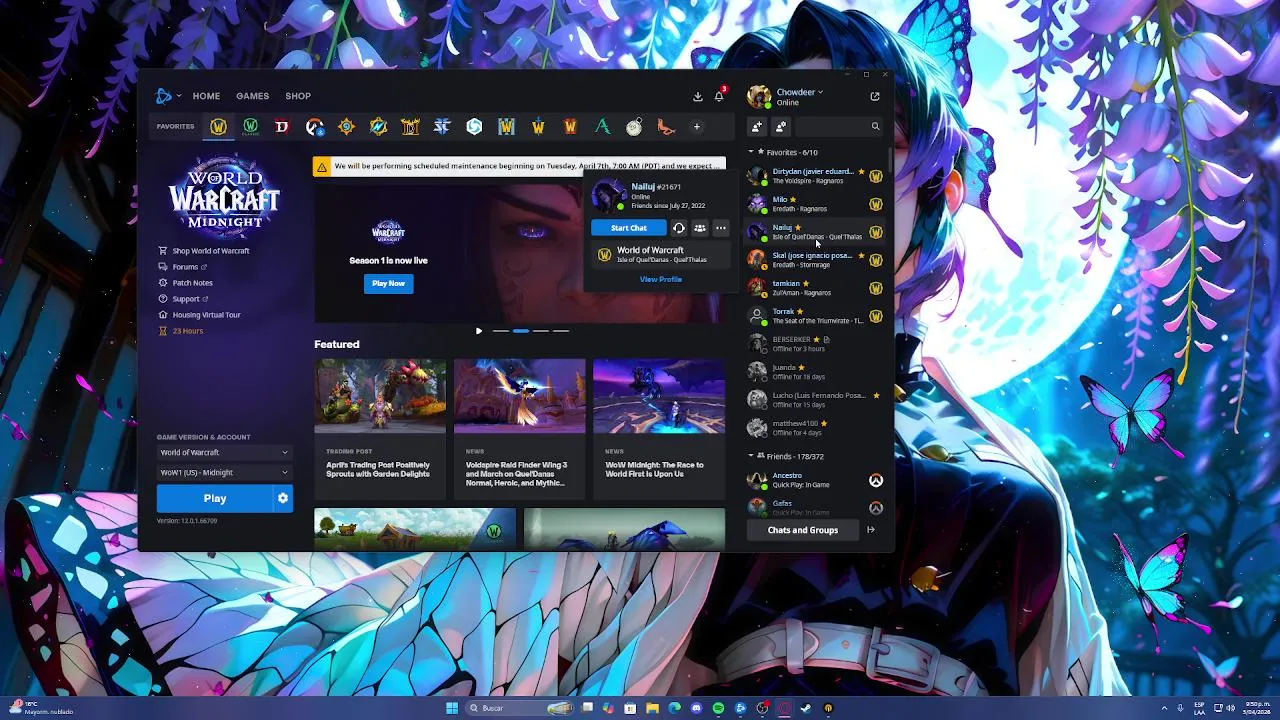This screenshot has height=720, width=1280.
Task: Open the WoW1 (US) - Midnight account dropdown
Action: (224, 472)
